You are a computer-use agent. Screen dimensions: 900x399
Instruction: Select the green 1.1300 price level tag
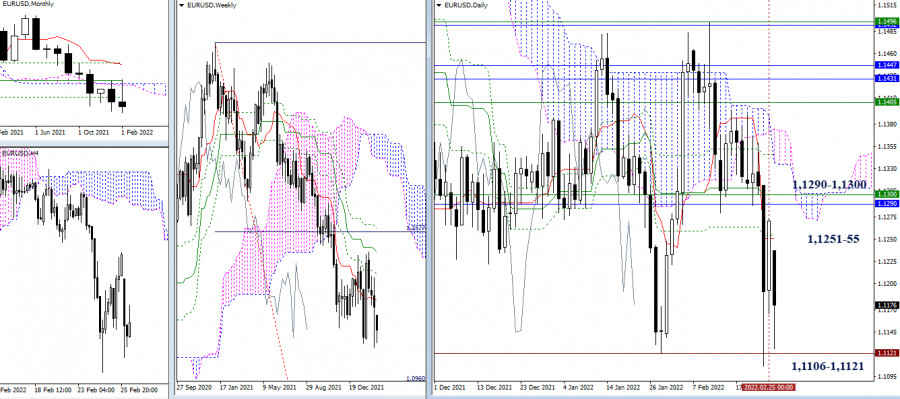[x=886, y=195]
